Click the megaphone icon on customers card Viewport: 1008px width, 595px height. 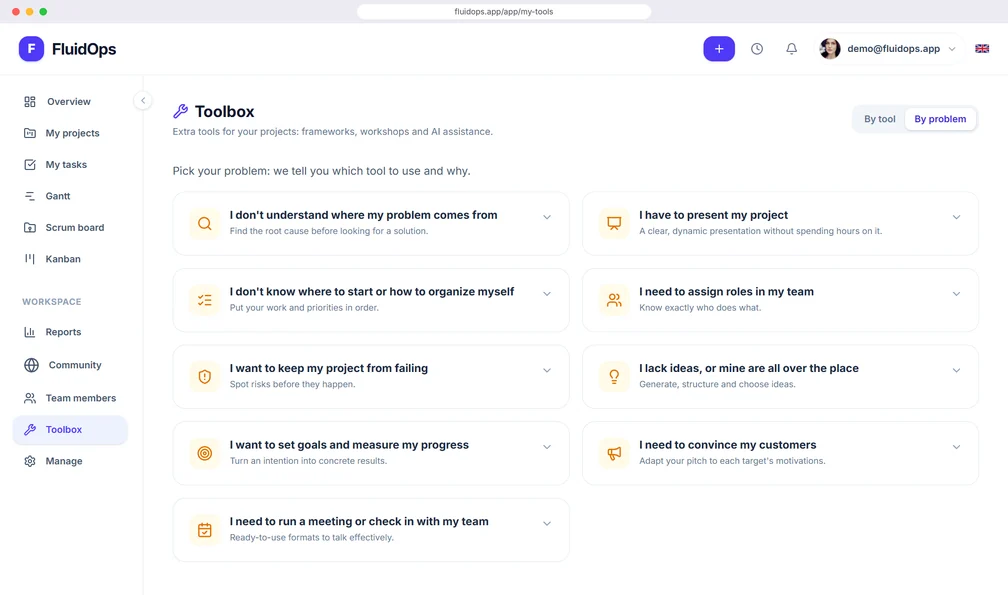(614, 453)
